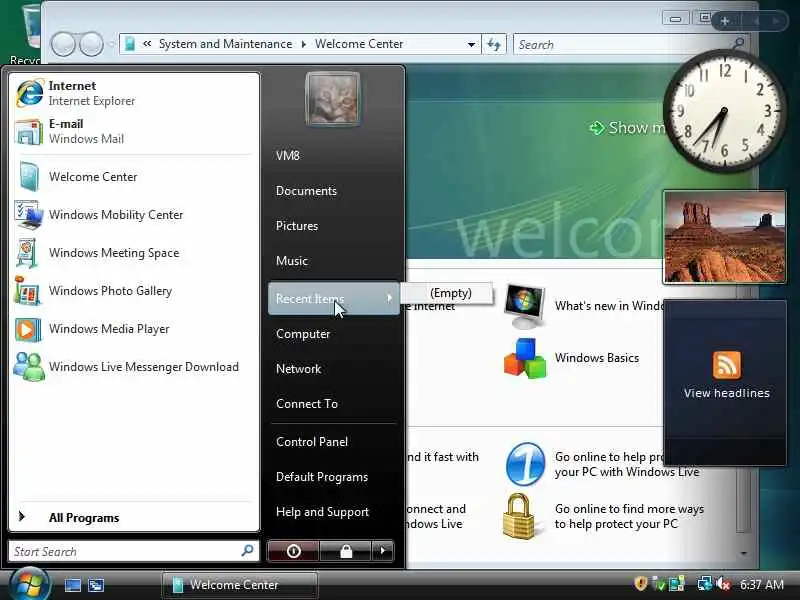Click the sidebar add gadget plus button
This screenshot has height=600, width=800.
[724, 21]
